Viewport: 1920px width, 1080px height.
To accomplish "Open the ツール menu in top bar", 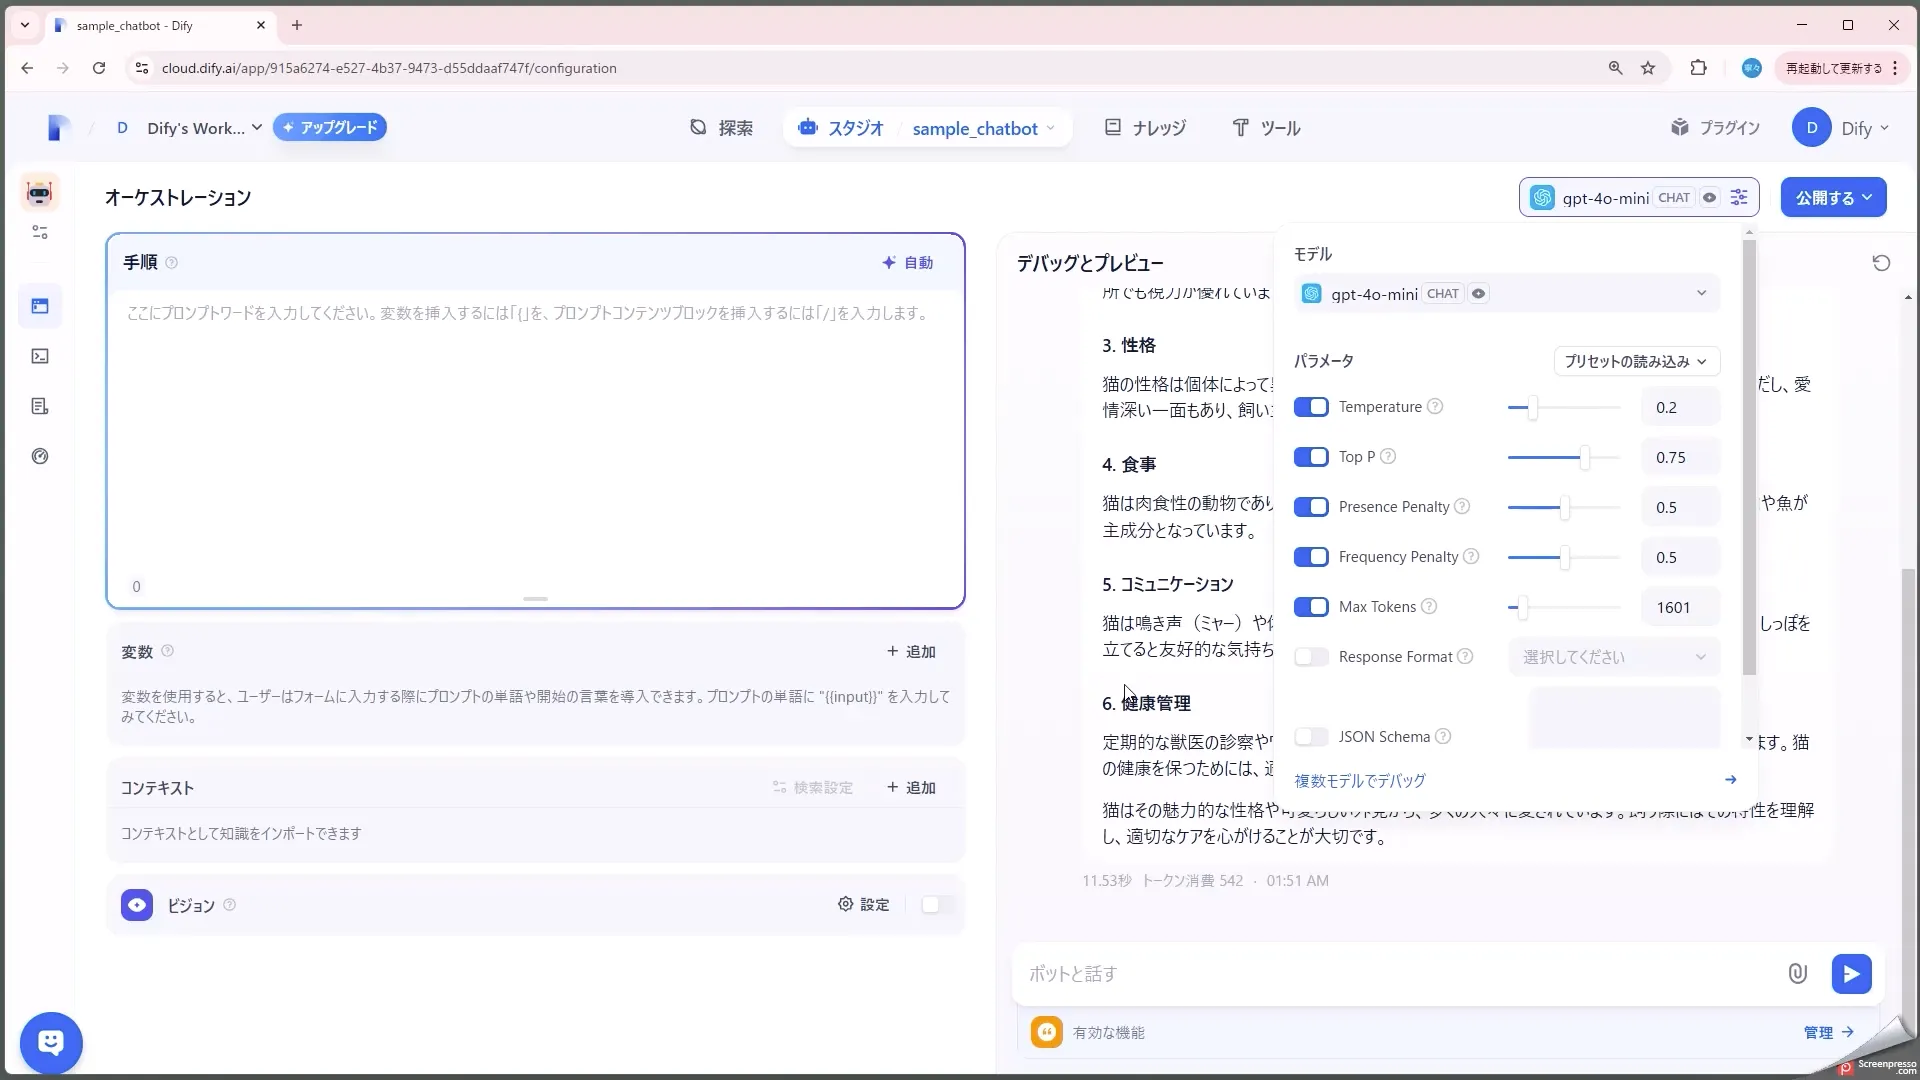I will [x=1266, y=127].
